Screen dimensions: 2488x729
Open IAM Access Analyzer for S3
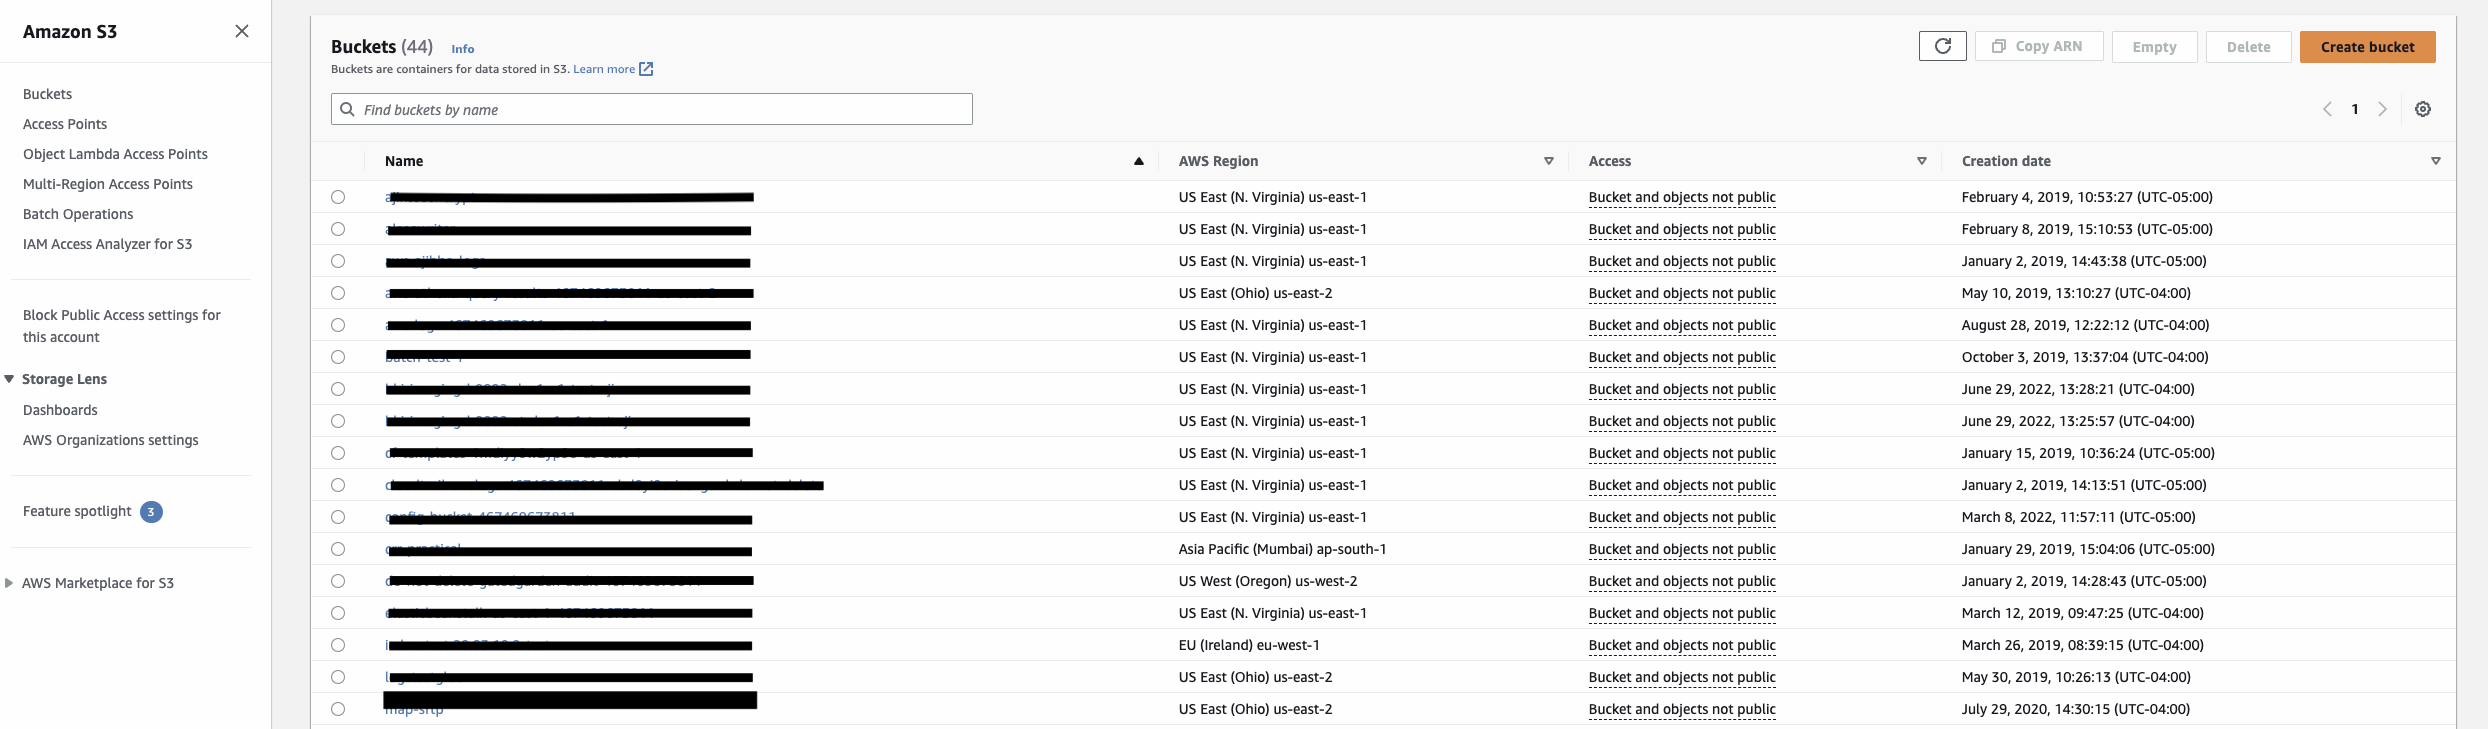[x=108, y=244]
